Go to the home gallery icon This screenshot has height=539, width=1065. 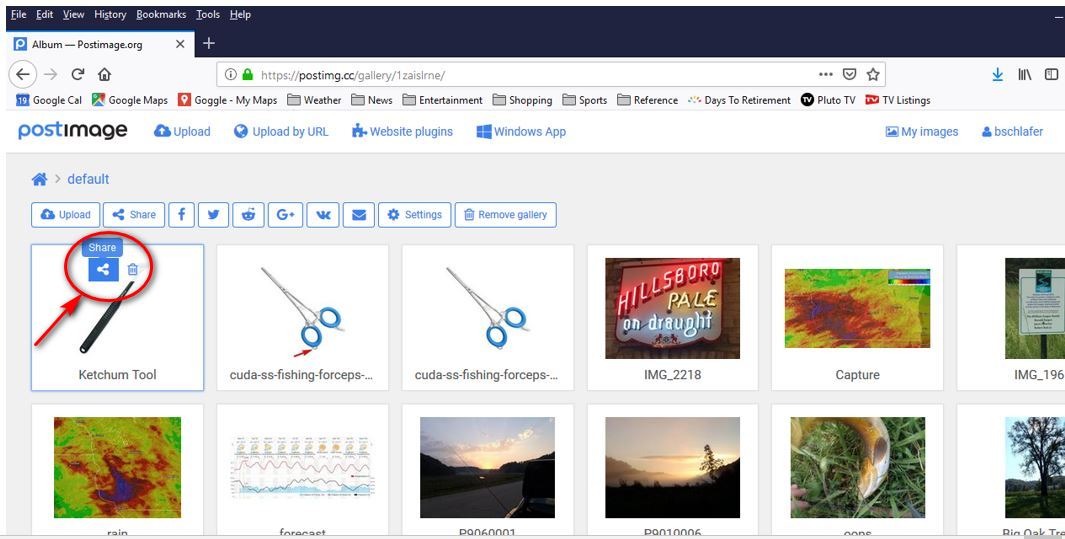(39, 179)
